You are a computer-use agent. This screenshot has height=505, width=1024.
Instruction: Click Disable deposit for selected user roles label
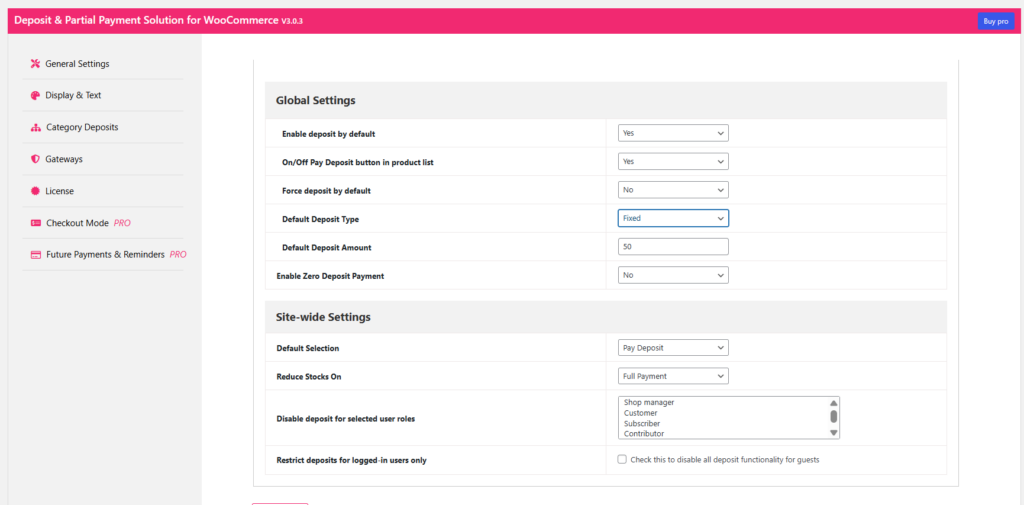pyautogui.click(x=345, y=419)
